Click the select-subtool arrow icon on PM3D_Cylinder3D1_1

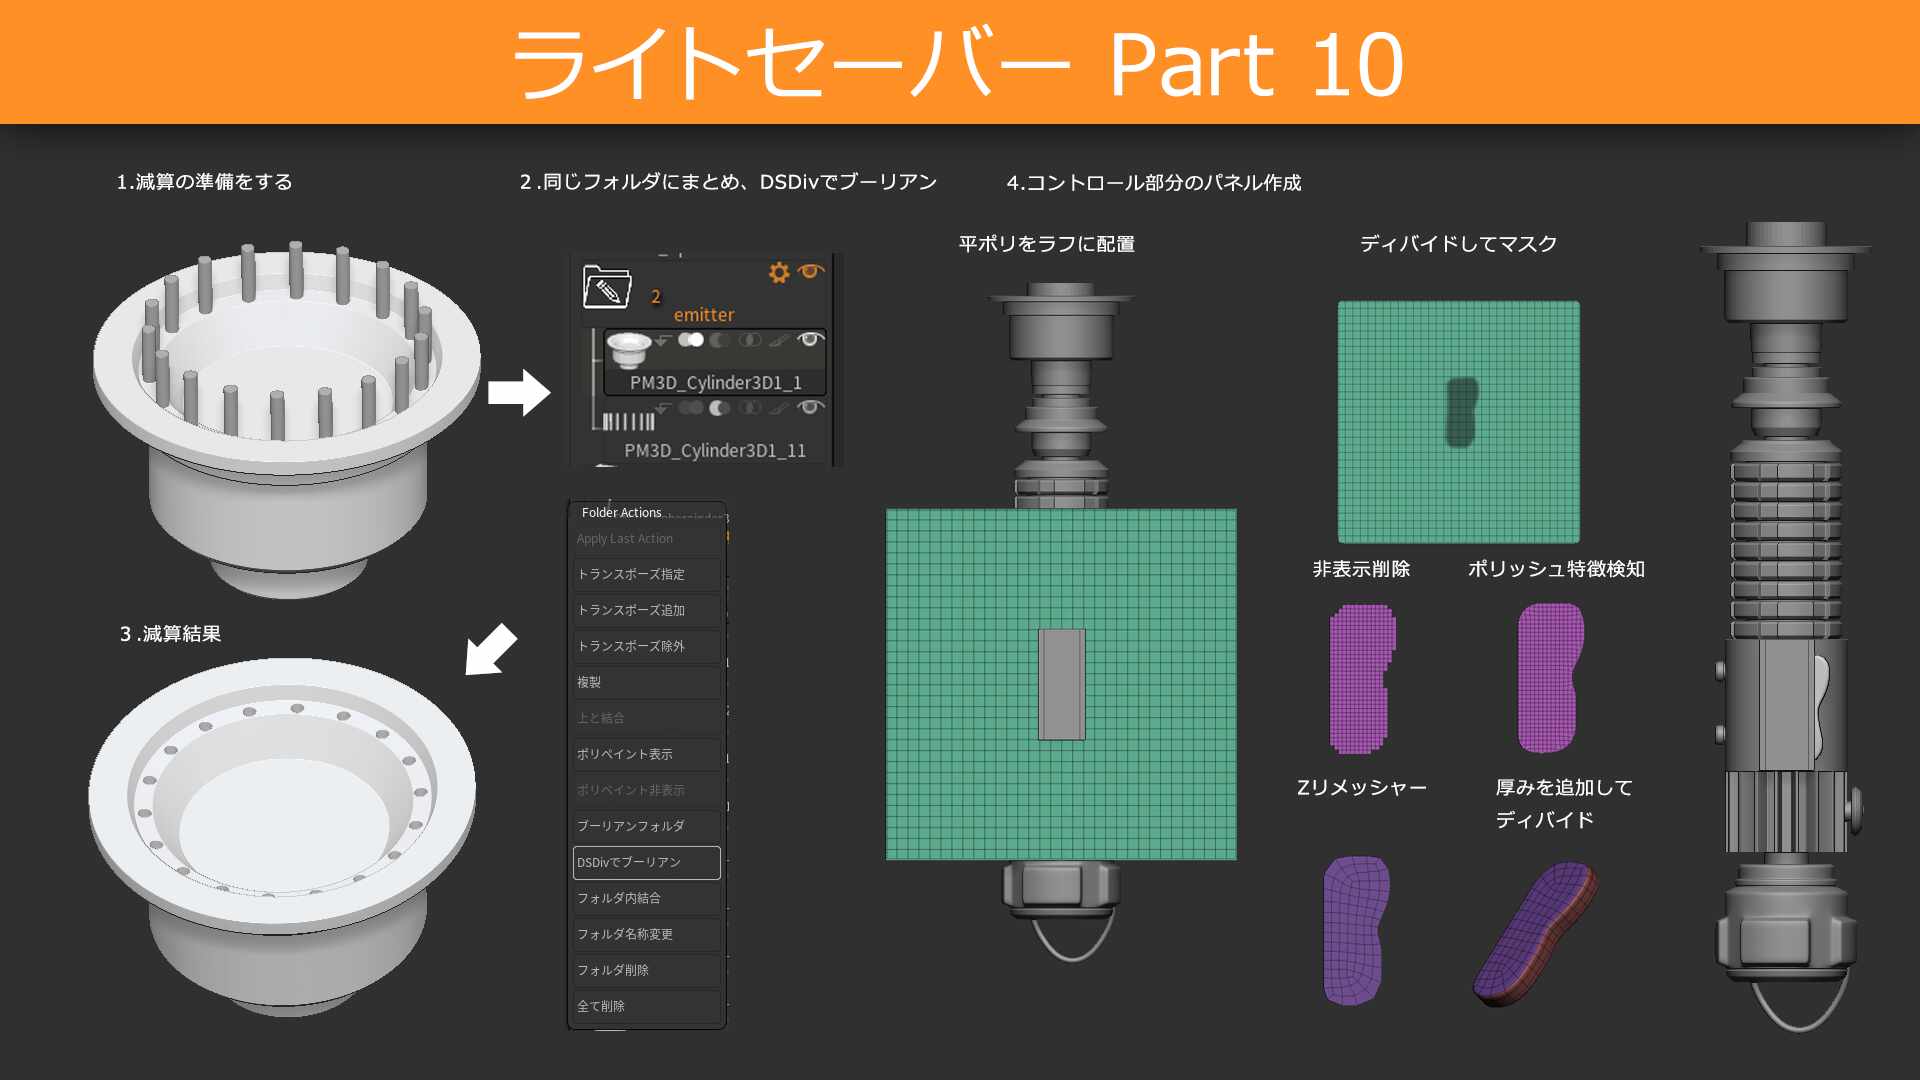click(663, 340)
